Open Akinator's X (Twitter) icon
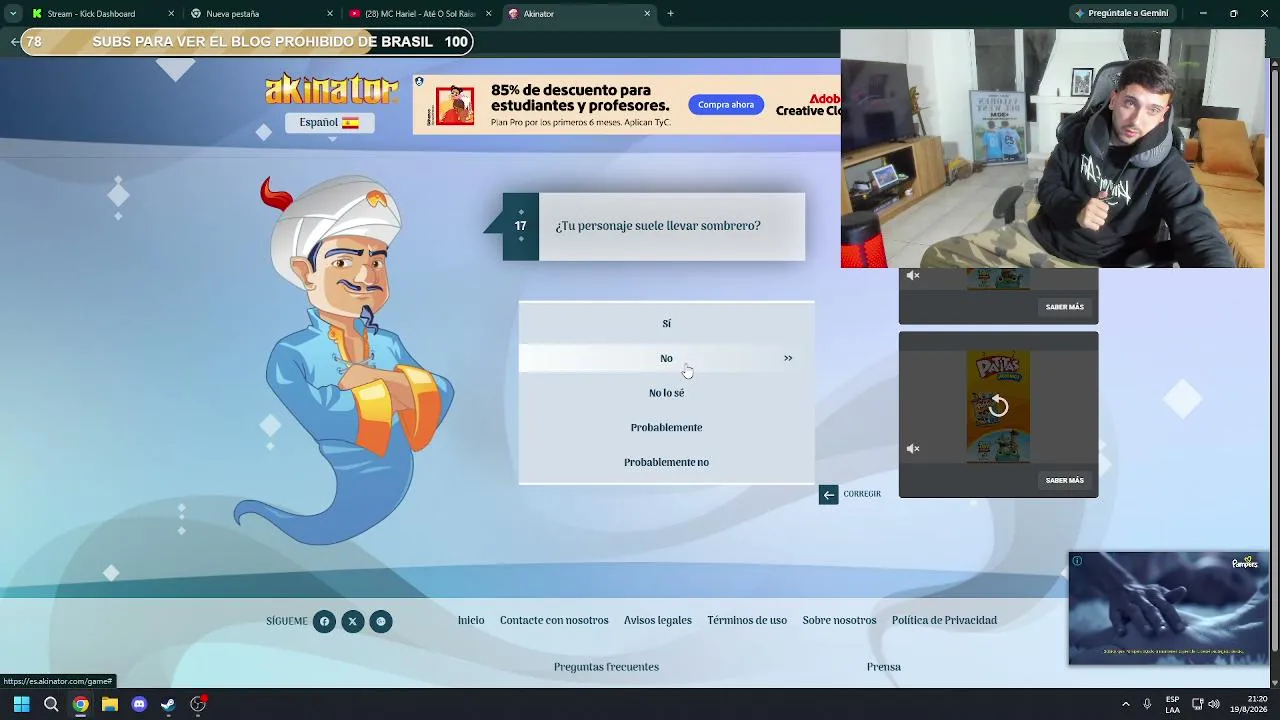Viewport: 1280px width, 720px height. coord(352,622)
